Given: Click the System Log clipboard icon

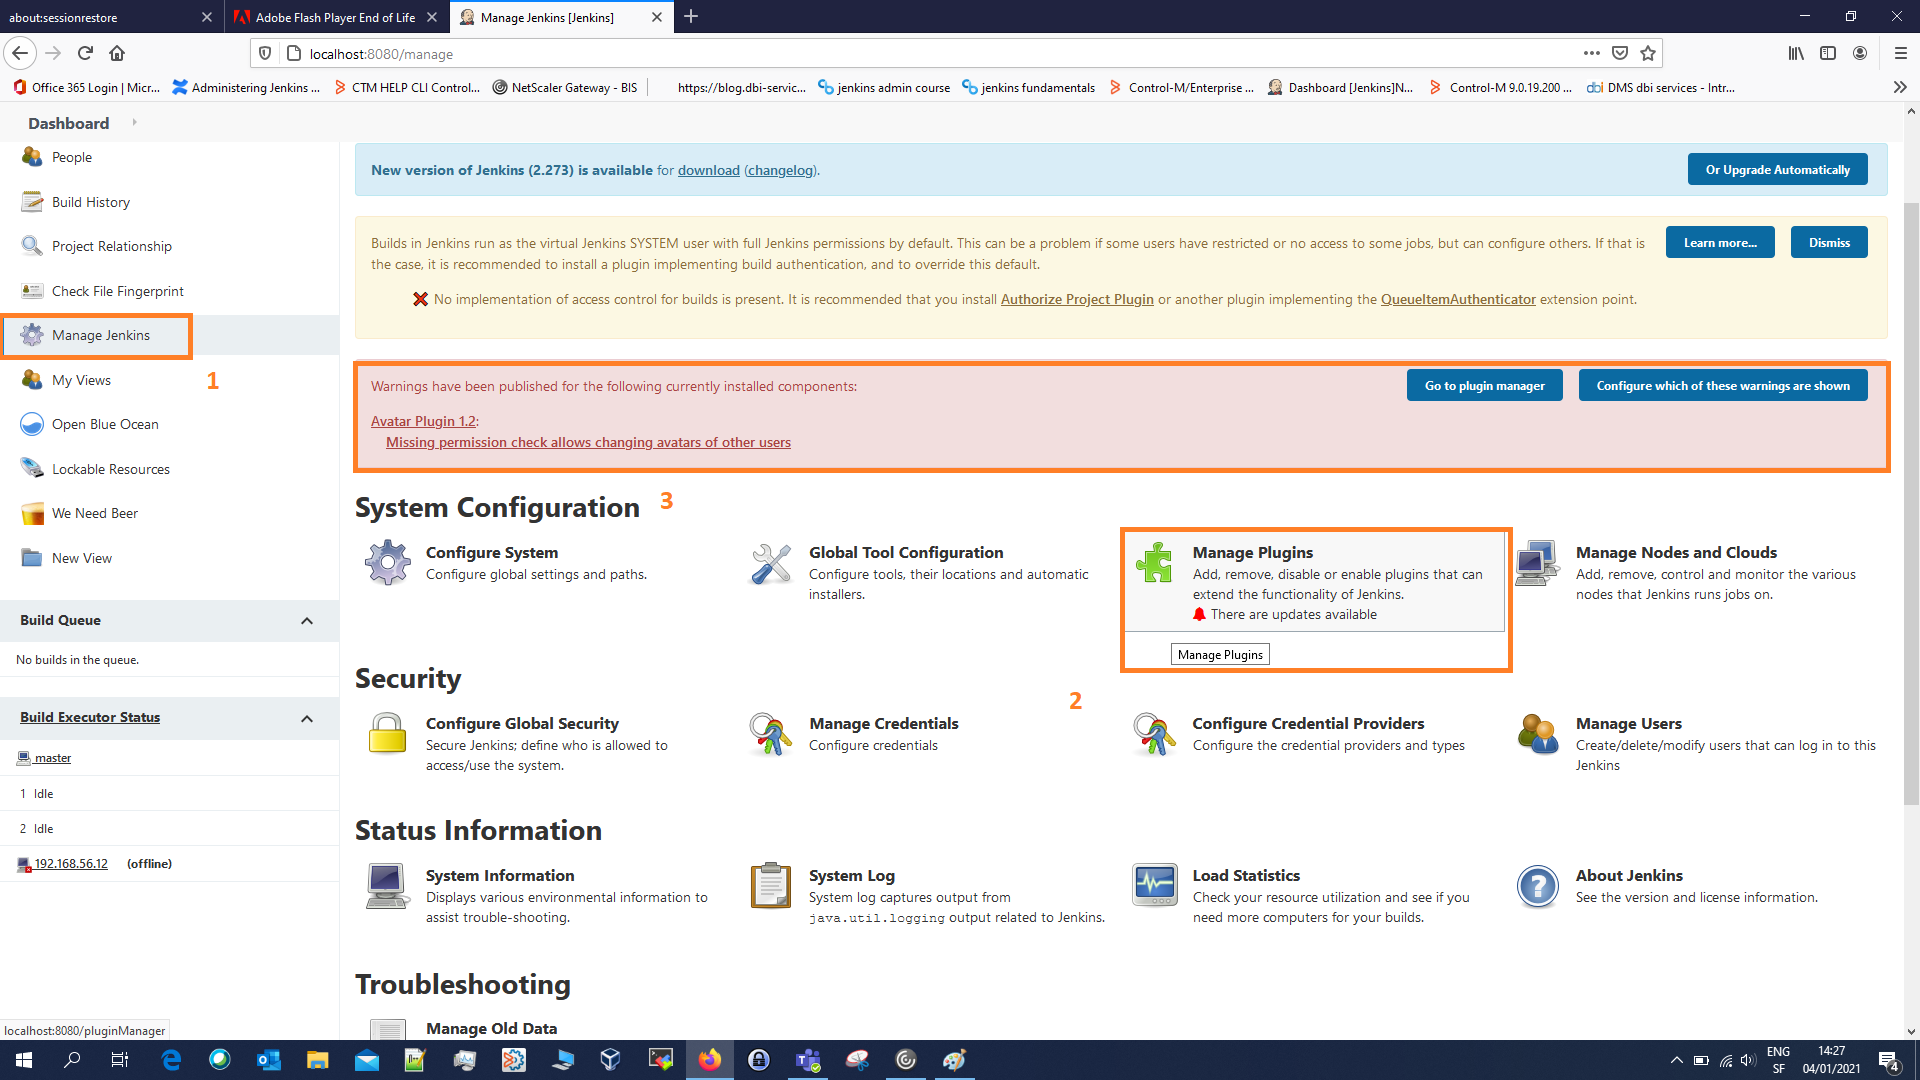Looking at the screenshot, I should (x=771, y=886).
